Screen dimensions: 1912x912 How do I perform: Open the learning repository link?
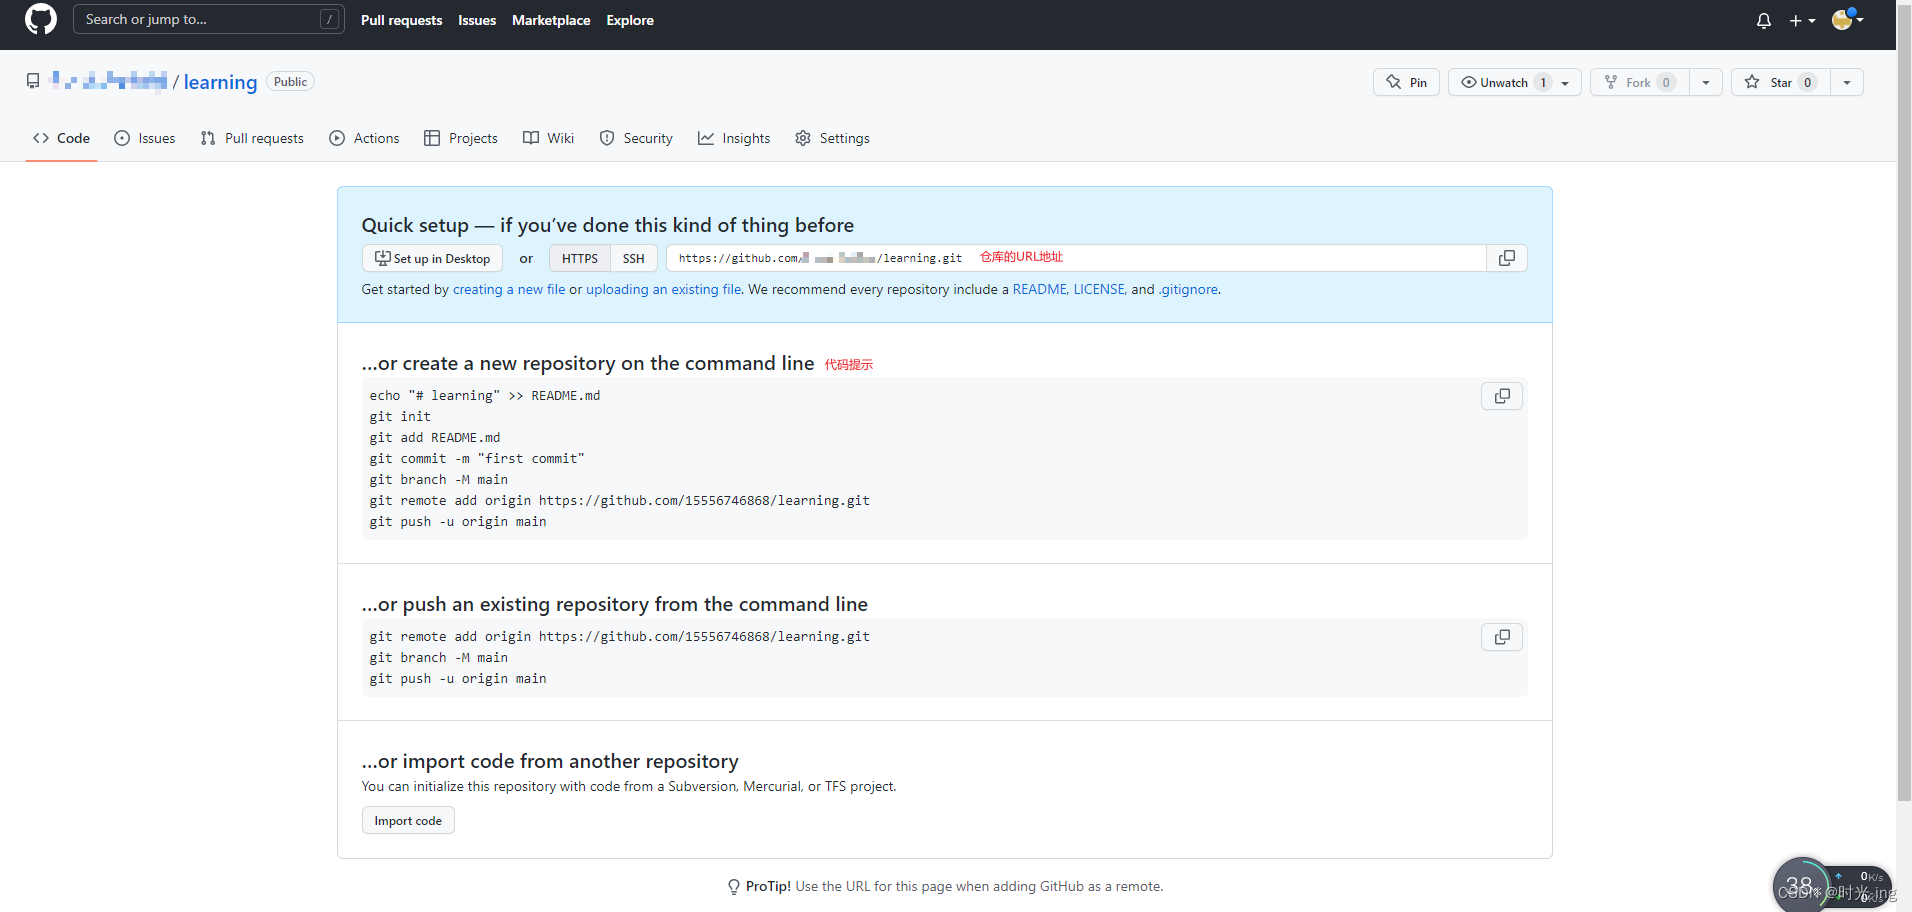point(220,82)
